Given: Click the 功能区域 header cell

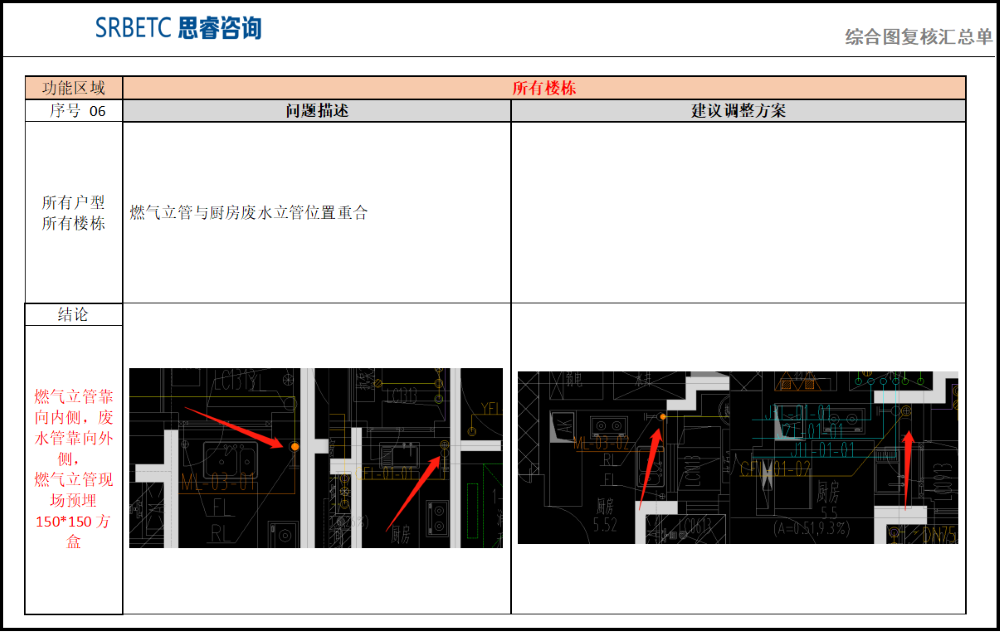Looking at the screenshot, I should point(74,88).
